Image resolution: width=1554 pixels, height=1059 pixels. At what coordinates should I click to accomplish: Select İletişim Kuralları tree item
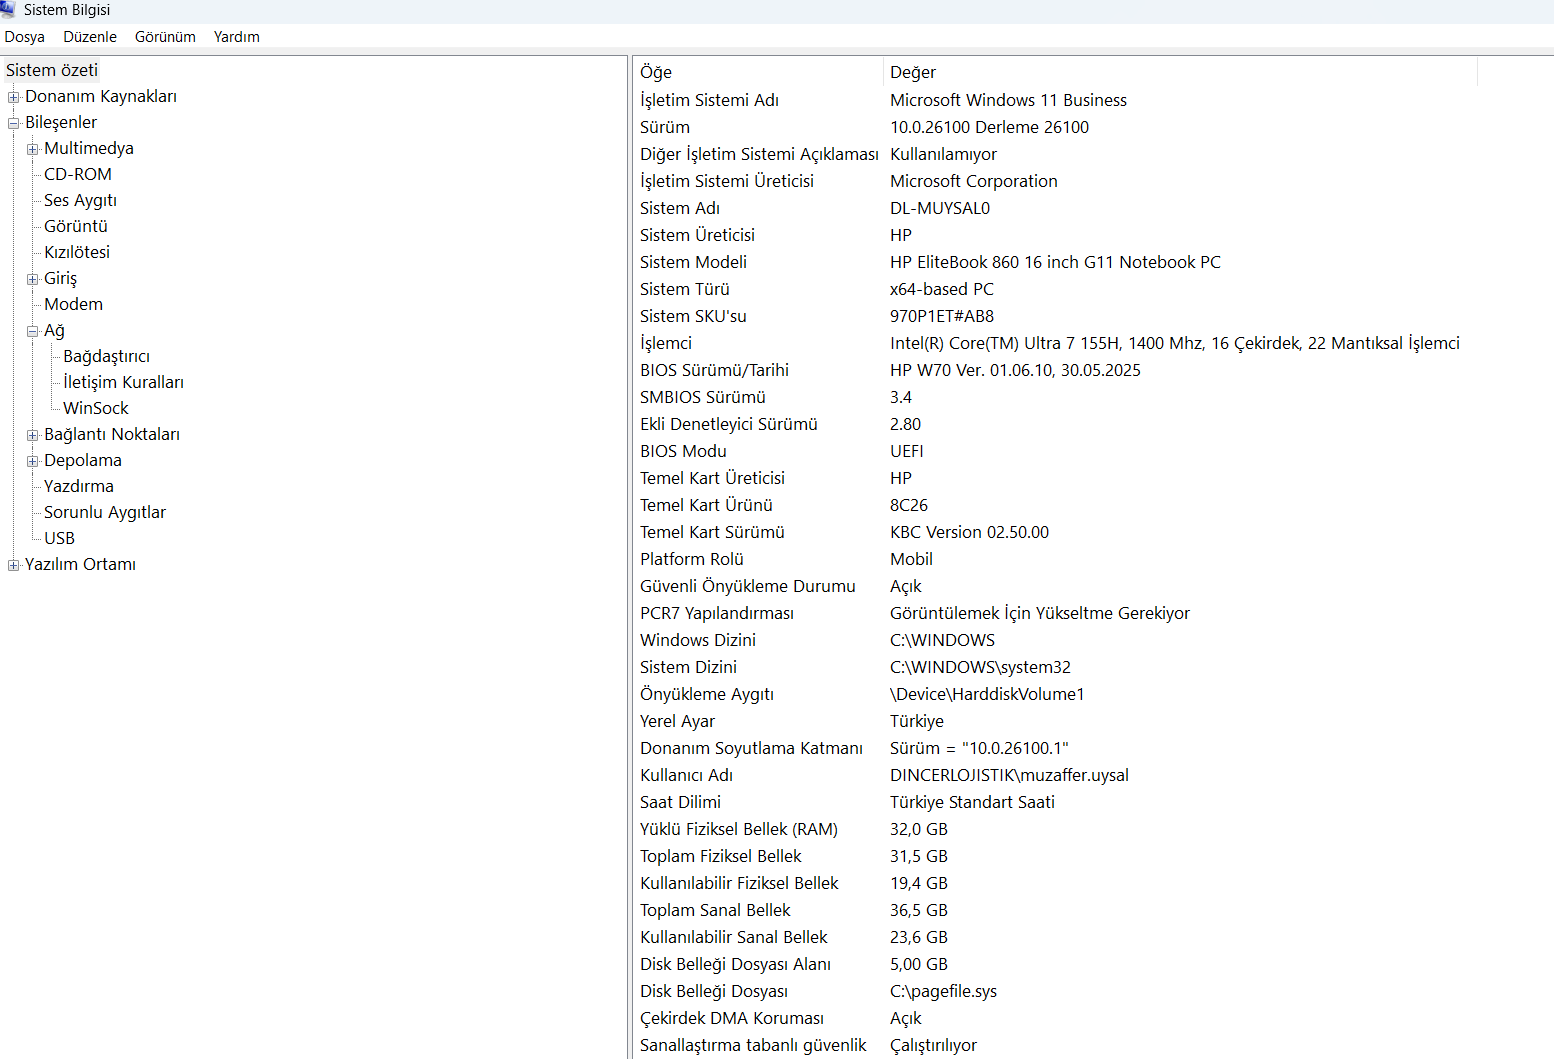pos(123,382)
